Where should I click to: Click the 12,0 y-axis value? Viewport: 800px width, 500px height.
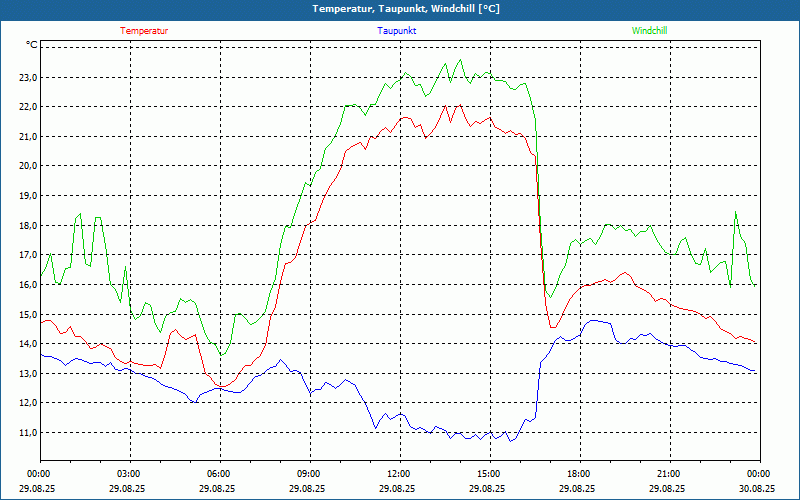pos(29,403)
